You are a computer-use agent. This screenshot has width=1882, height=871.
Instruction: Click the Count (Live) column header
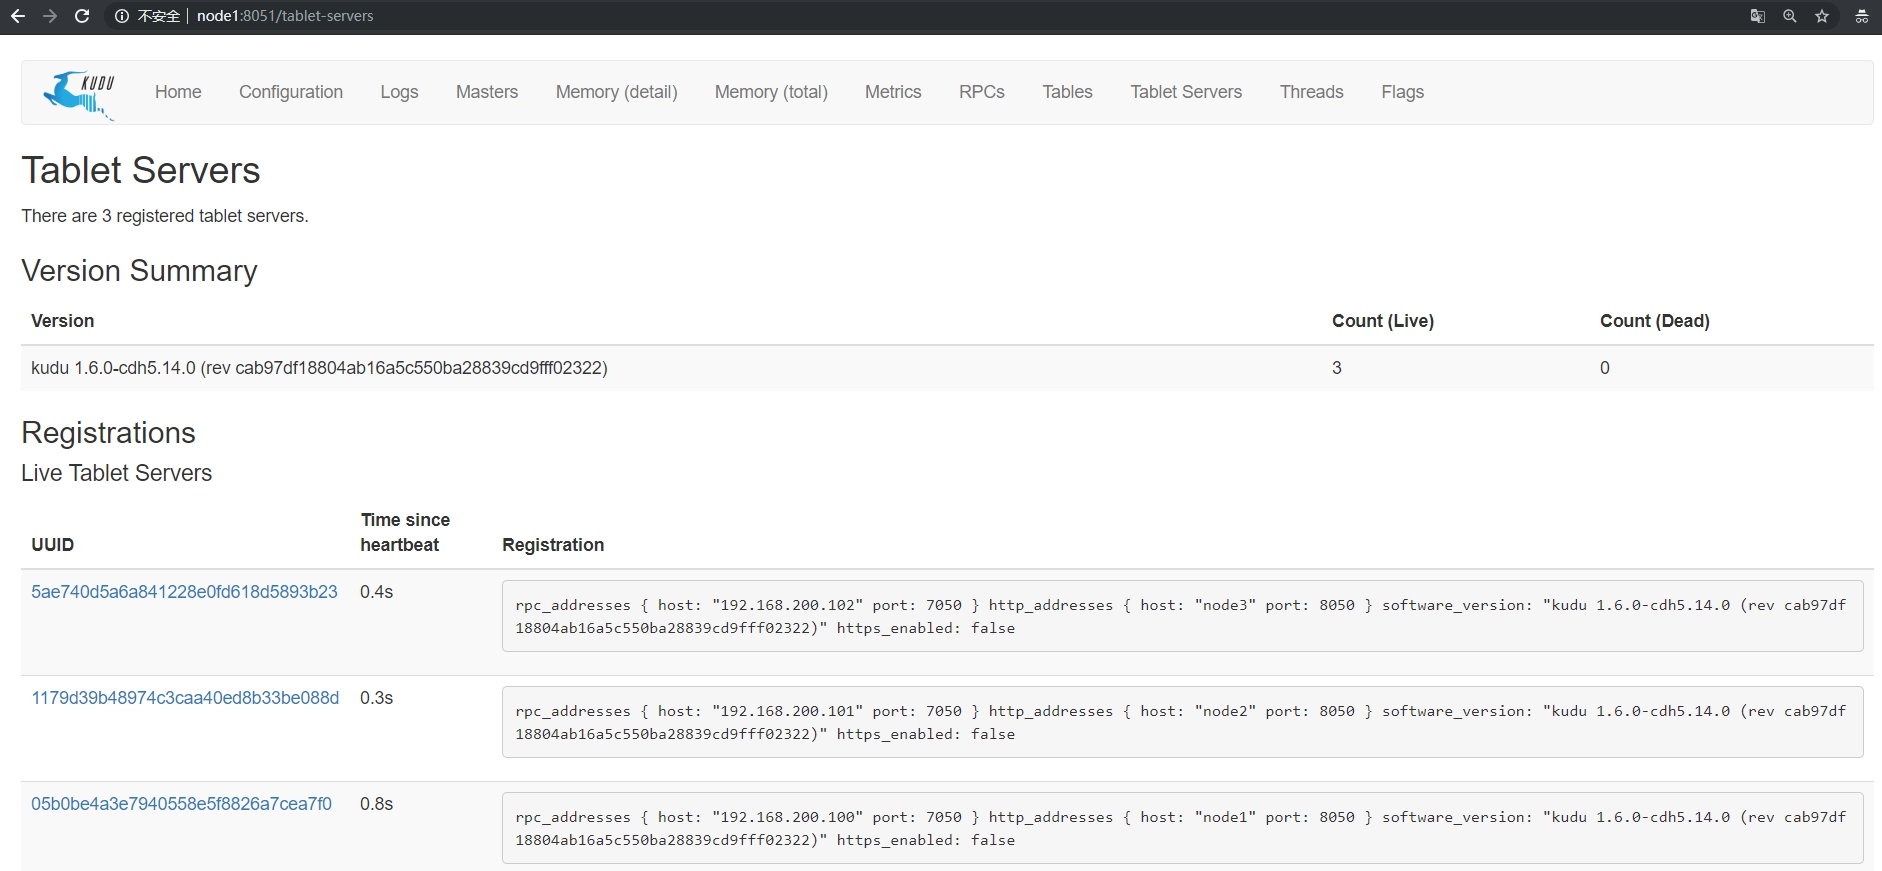click(1383, 321)
